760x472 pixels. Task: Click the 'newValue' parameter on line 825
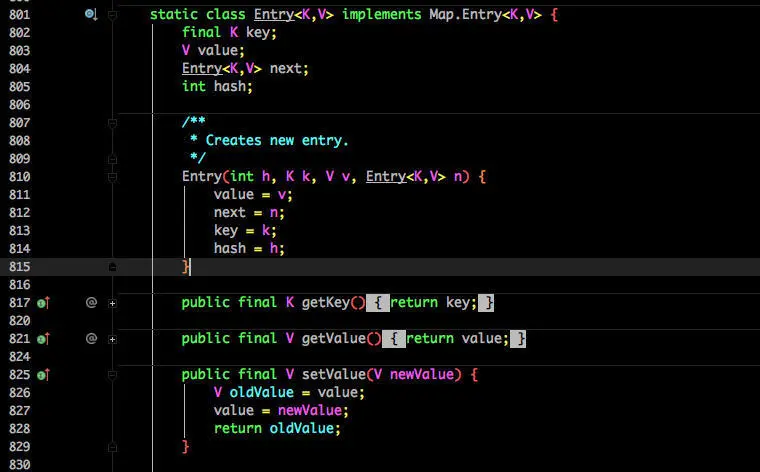[422, 375]
